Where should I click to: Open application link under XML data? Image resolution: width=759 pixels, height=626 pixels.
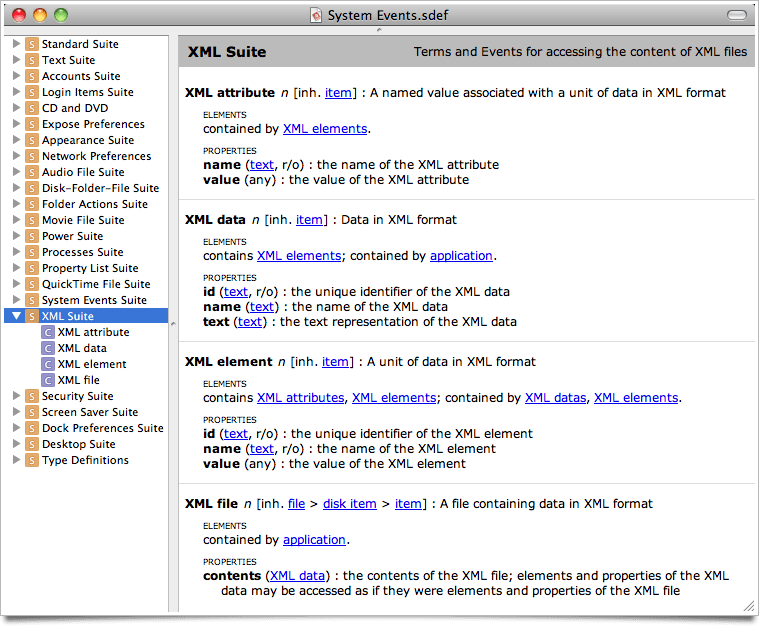(x=461, y=256)
